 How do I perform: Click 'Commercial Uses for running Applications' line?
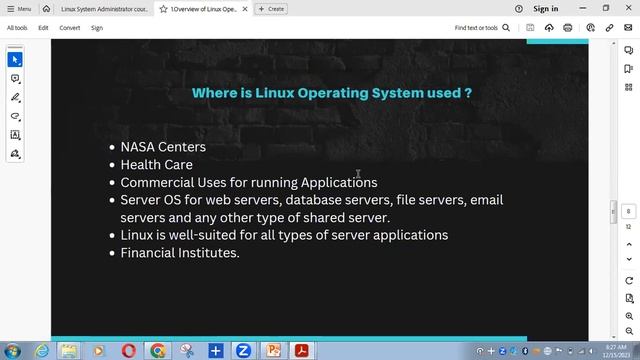pyautogui.click(x=249, y=182)
